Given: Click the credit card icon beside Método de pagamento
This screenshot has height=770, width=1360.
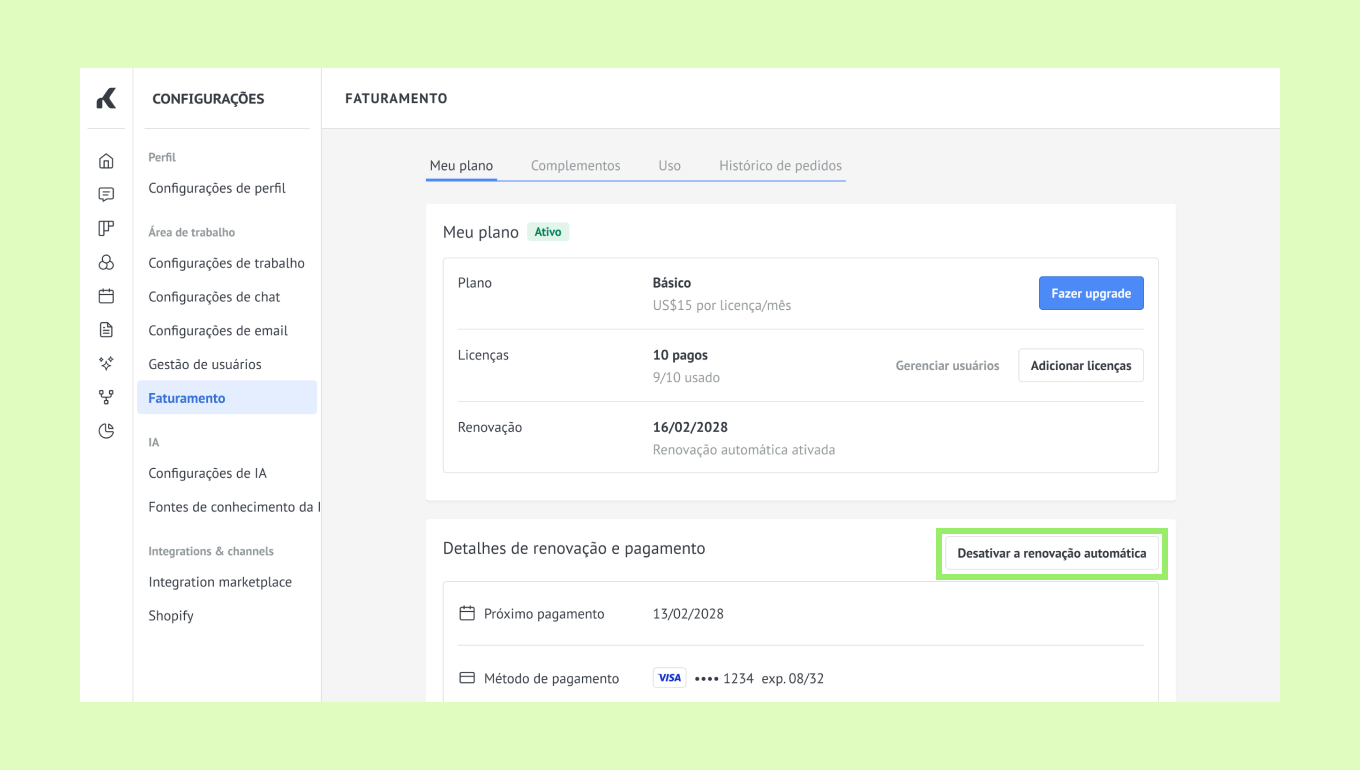Looking at the screenshot, I should (x=467, y=678).
